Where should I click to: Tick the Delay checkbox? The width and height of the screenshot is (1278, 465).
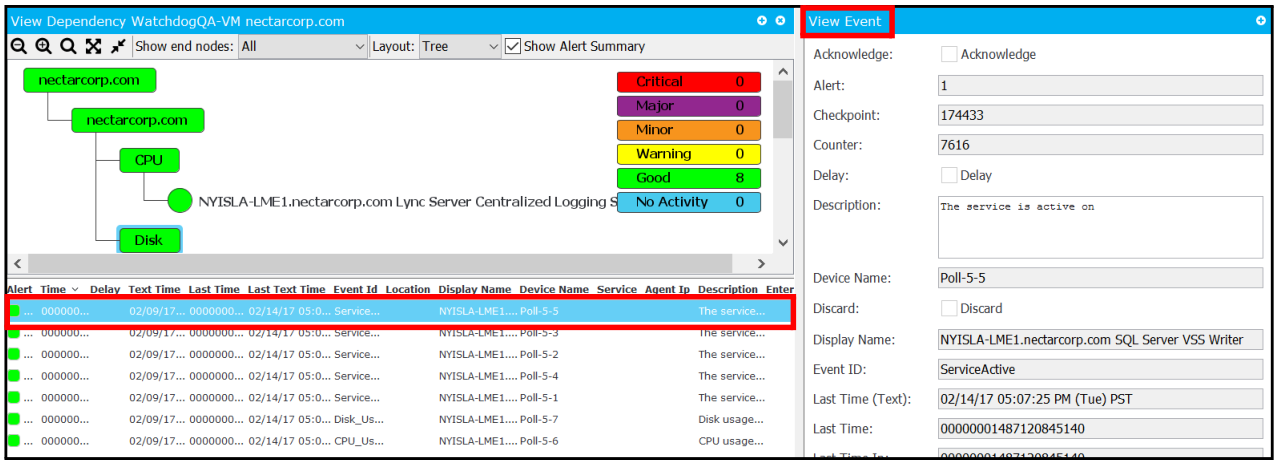tap(949, 175)
